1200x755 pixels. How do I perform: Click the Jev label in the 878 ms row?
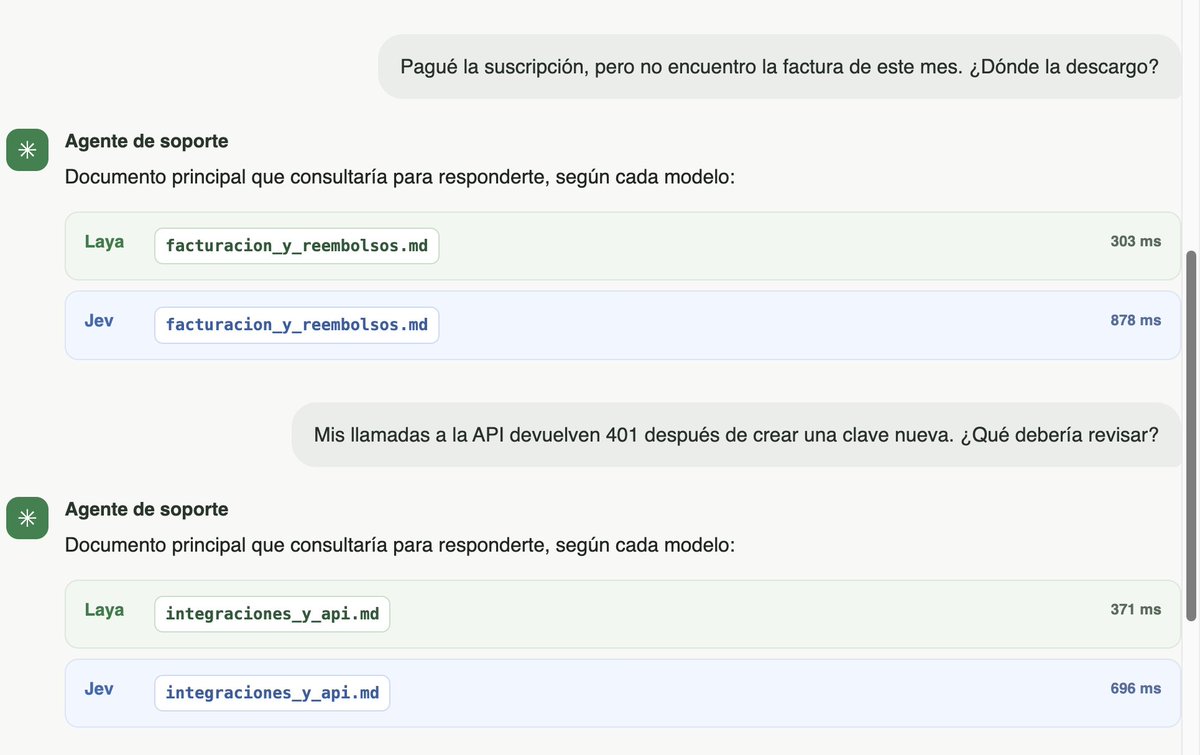click(99, 321)
